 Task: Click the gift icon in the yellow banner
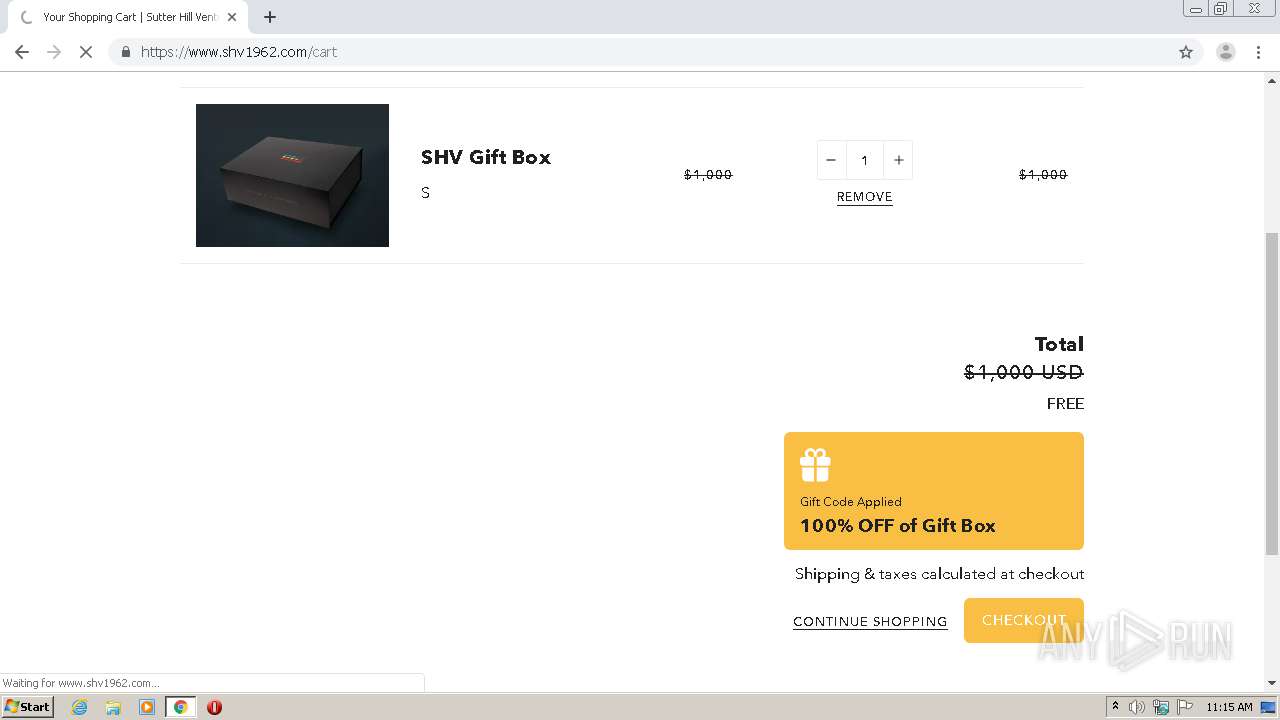[x=815, y=465]
